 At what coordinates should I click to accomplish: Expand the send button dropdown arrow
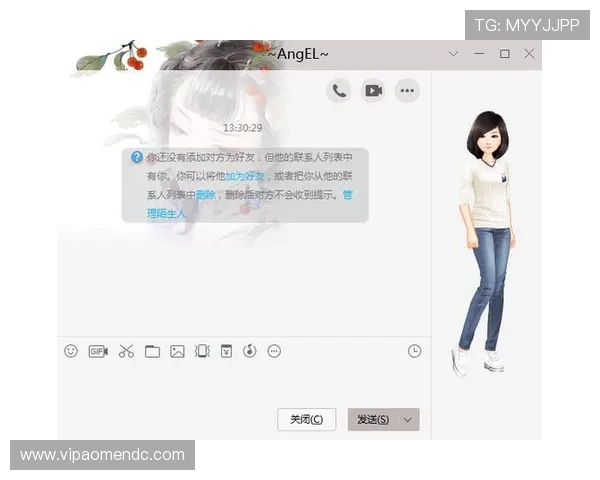408,420
